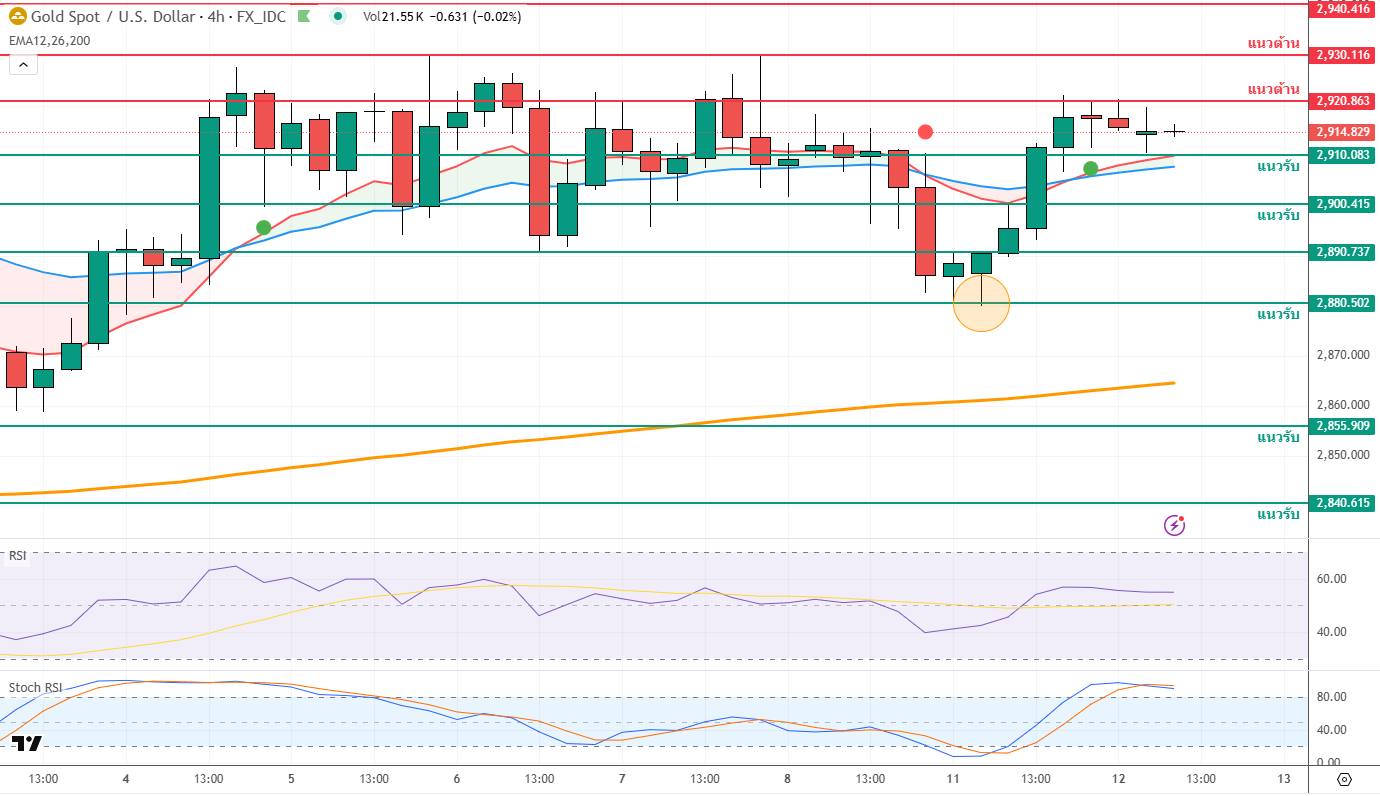This screenshot has height=796, width=1380.
Task: Click the แนวรับ label under the 2,910.083 line
Action: pyautogui.click(x=1278, y=166)
